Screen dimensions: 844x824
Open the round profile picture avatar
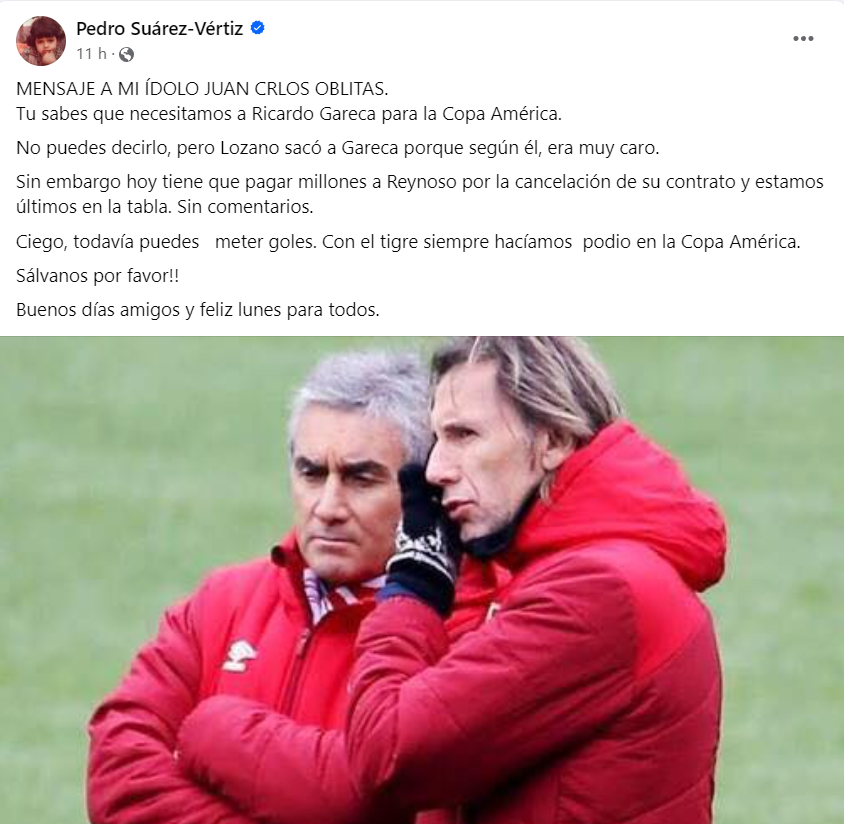pyautogui.click(x=41, y=41)
